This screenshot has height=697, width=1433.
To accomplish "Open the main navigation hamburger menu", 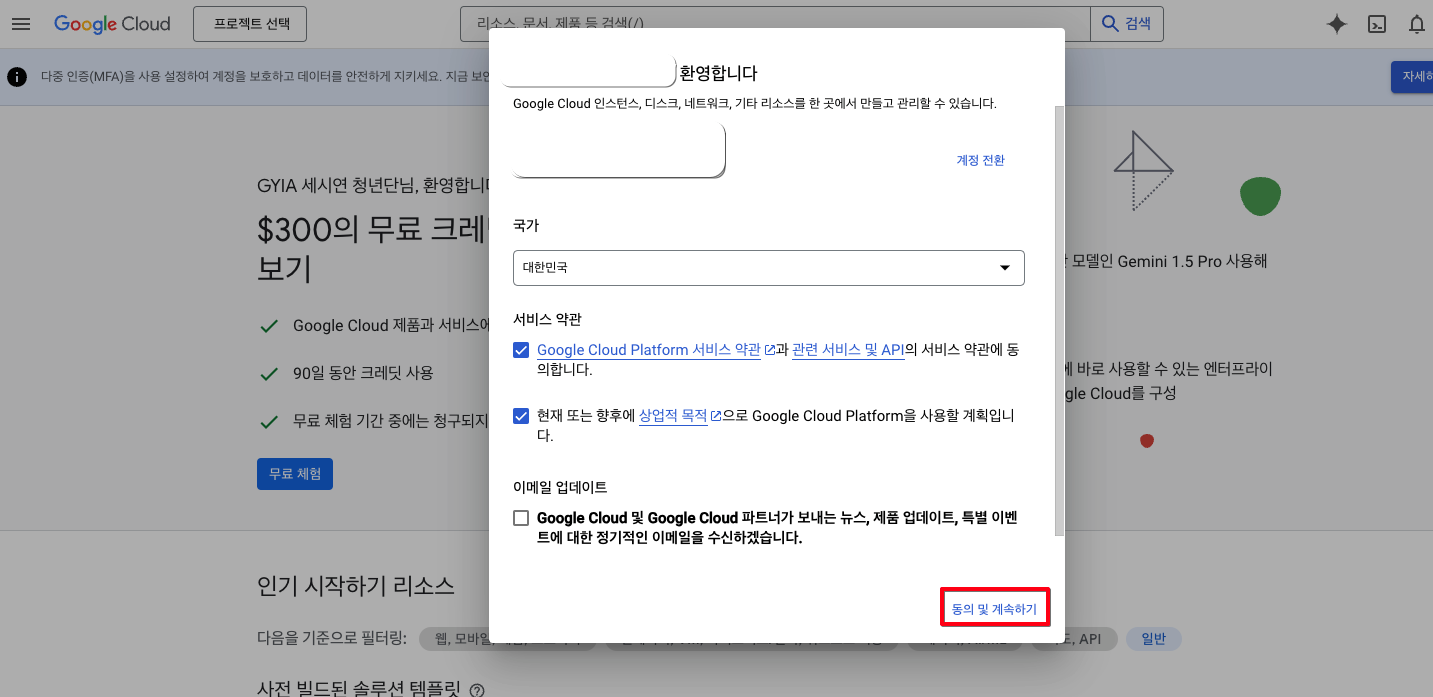I will tap(21, 24).
